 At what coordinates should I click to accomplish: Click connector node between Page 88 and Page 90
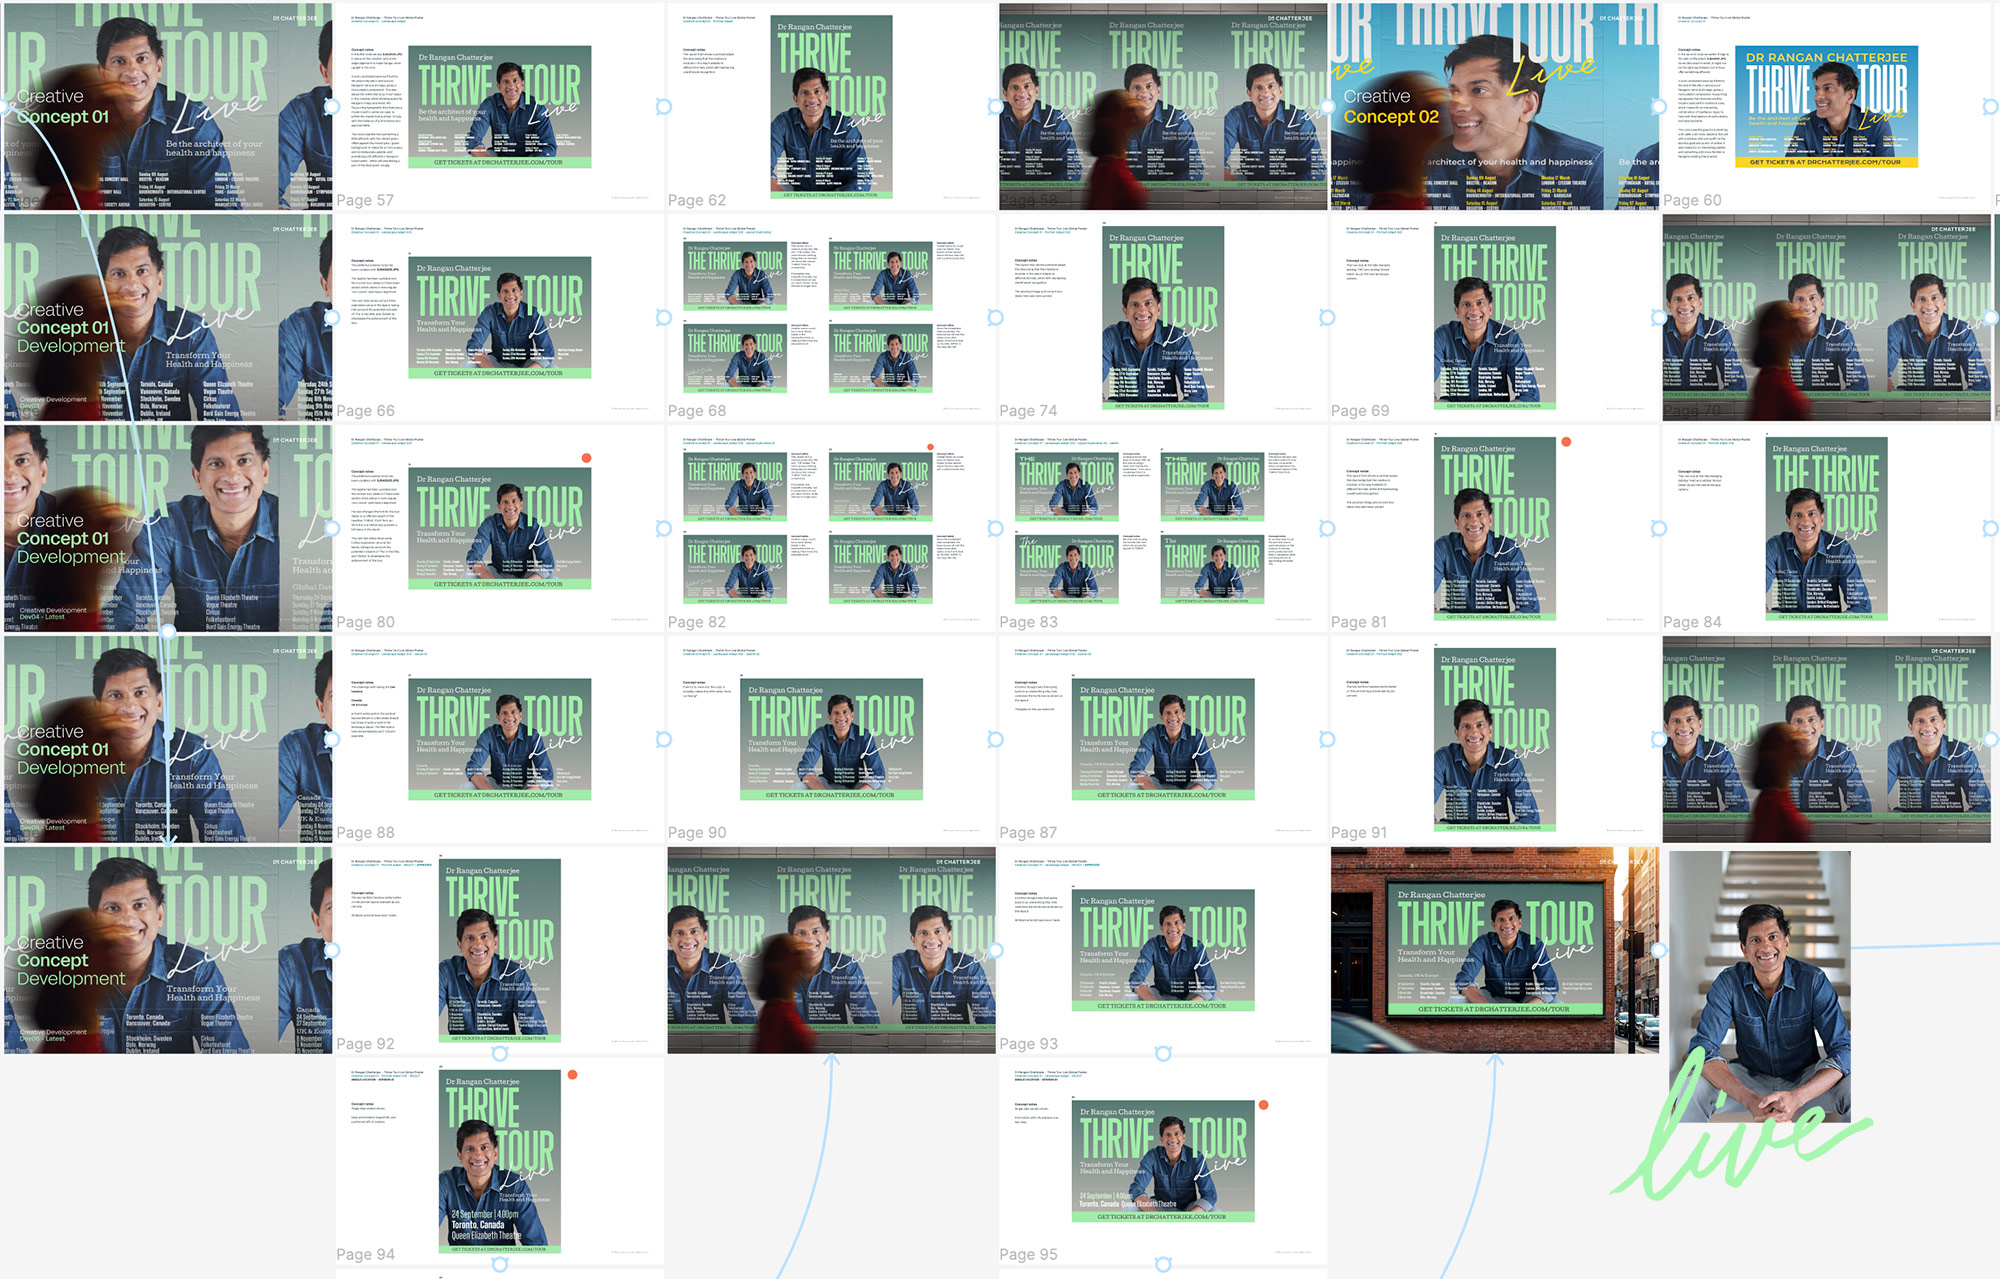tap(663, 739)
